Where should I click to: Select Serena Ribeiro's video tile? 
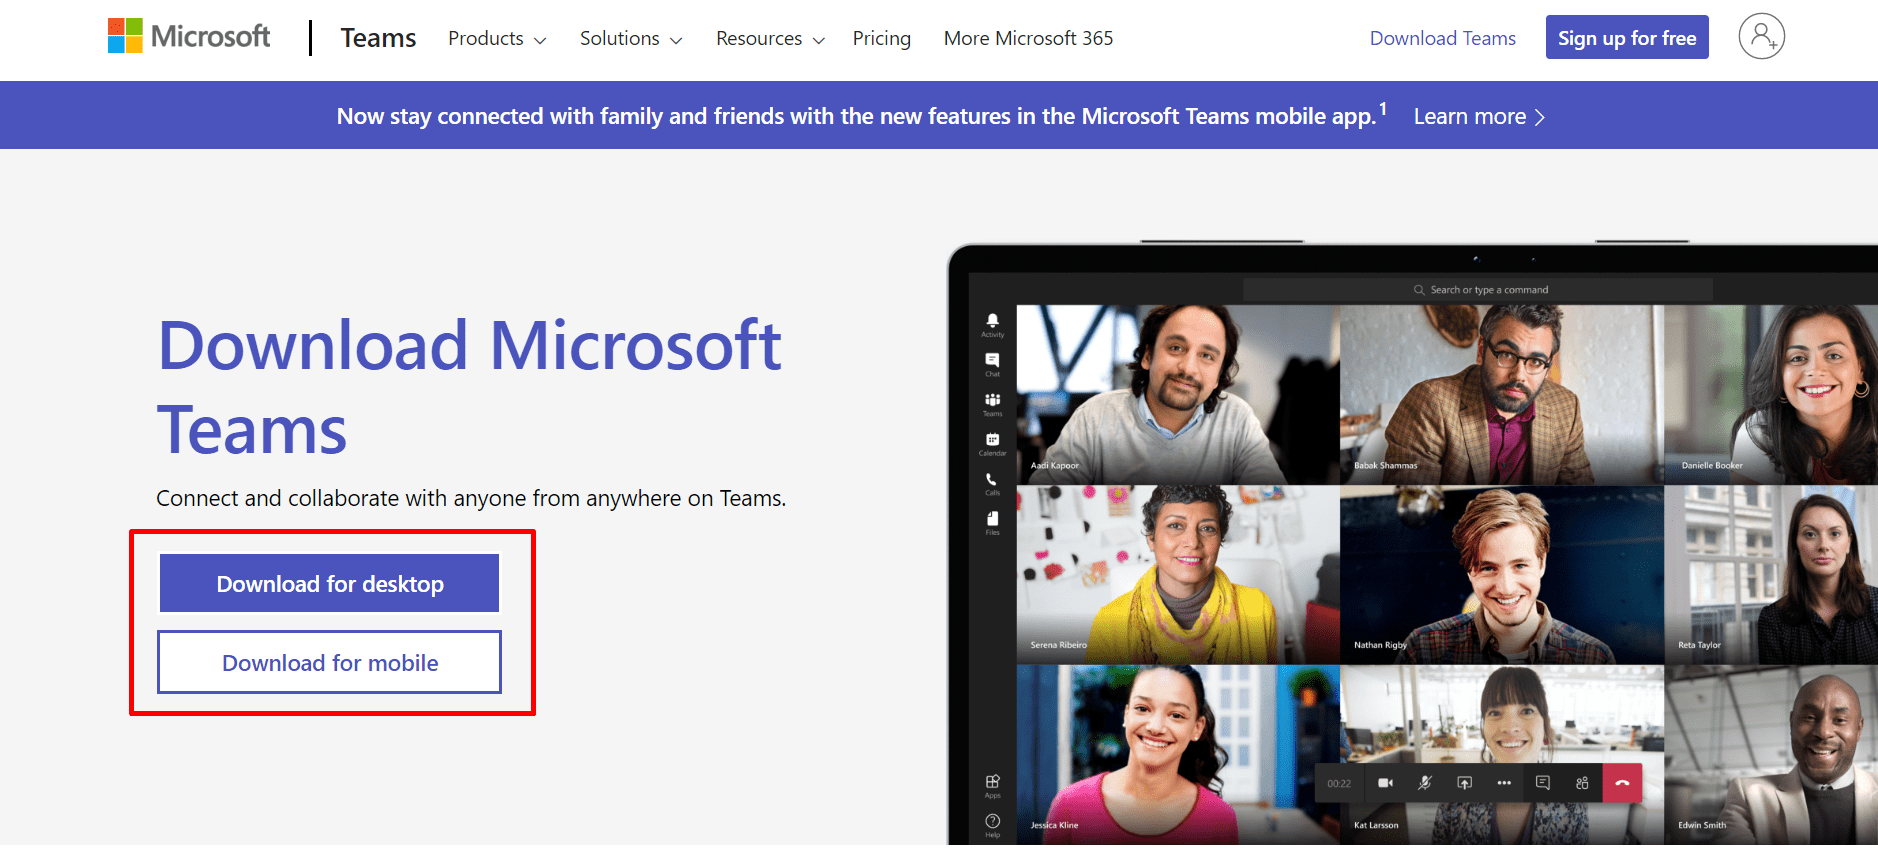pyautogui.click(x=1178, y=575)
